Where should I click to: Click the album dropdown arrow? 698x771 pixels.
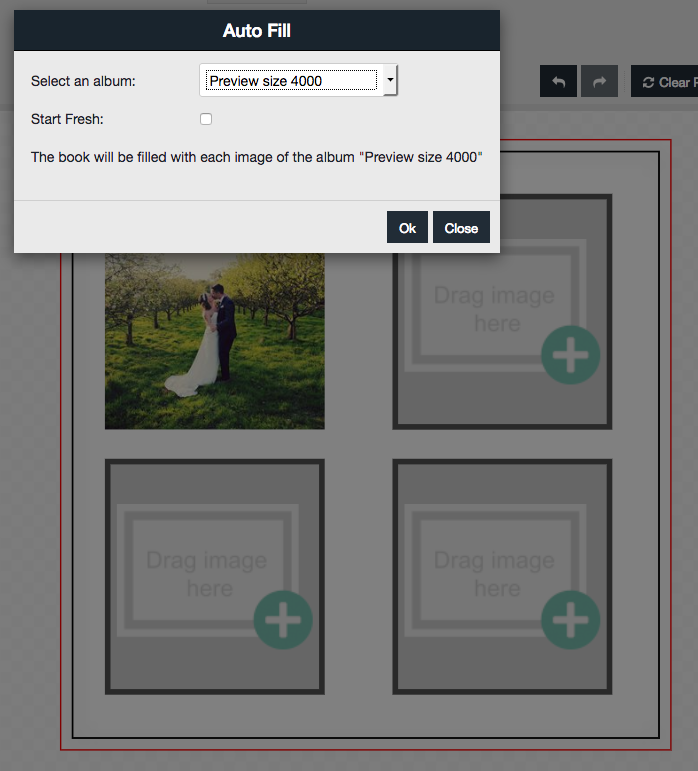(x=390, y=81)
